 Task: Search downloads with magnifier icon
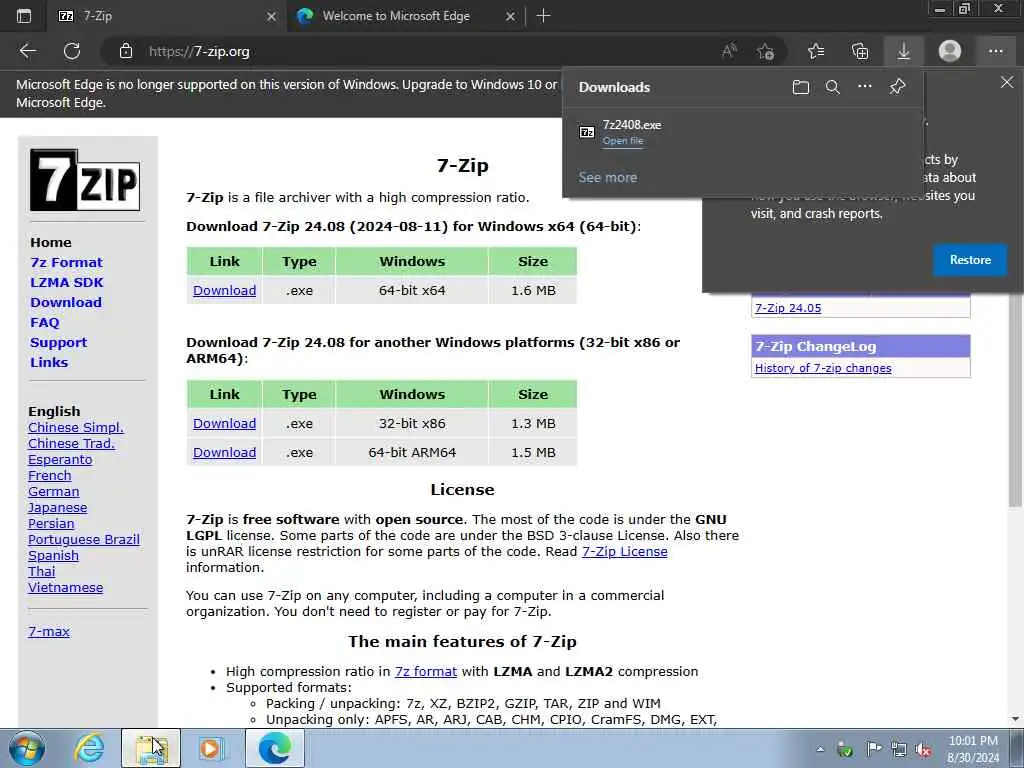[x=833, y=87]
